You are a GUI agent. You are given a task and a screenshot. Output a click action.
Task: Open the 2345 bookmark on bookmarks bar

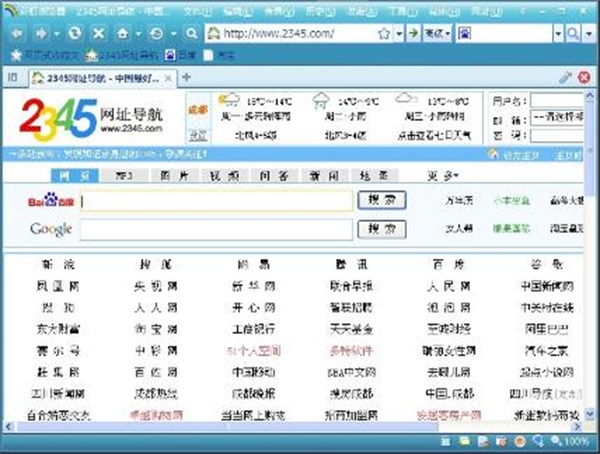(x=121, y=56)
